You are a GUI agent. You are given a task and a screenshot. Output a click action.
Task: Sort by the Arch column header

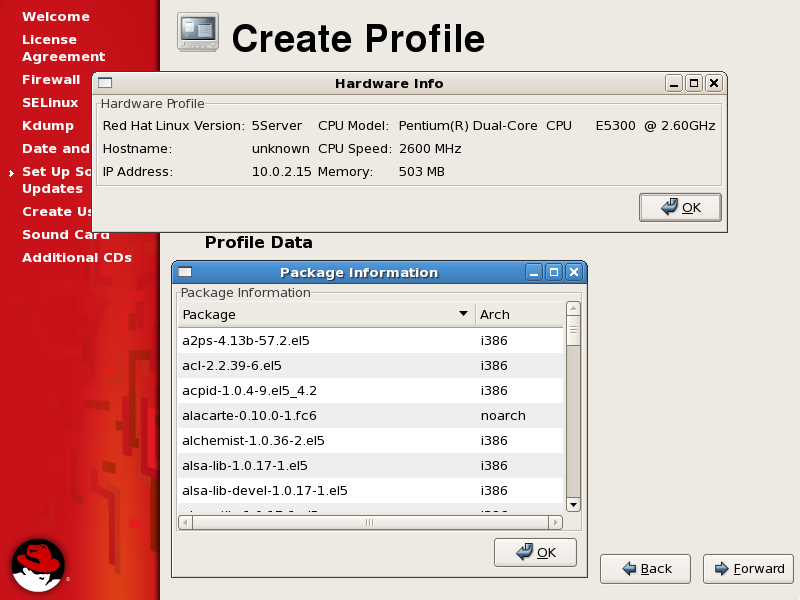[519, 314]
